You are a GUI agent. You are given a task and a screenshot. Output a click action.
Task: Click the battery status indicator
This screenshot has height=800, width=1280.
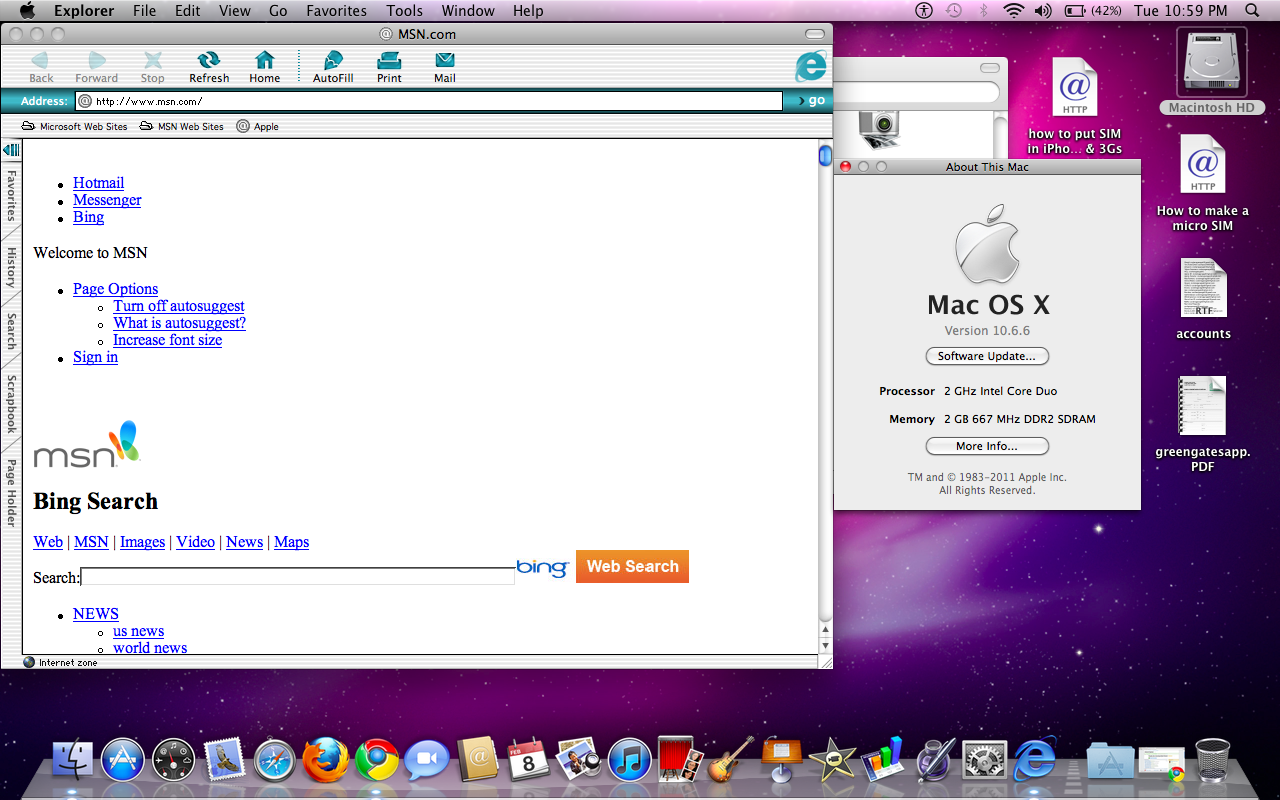(x=1092, y=11)
